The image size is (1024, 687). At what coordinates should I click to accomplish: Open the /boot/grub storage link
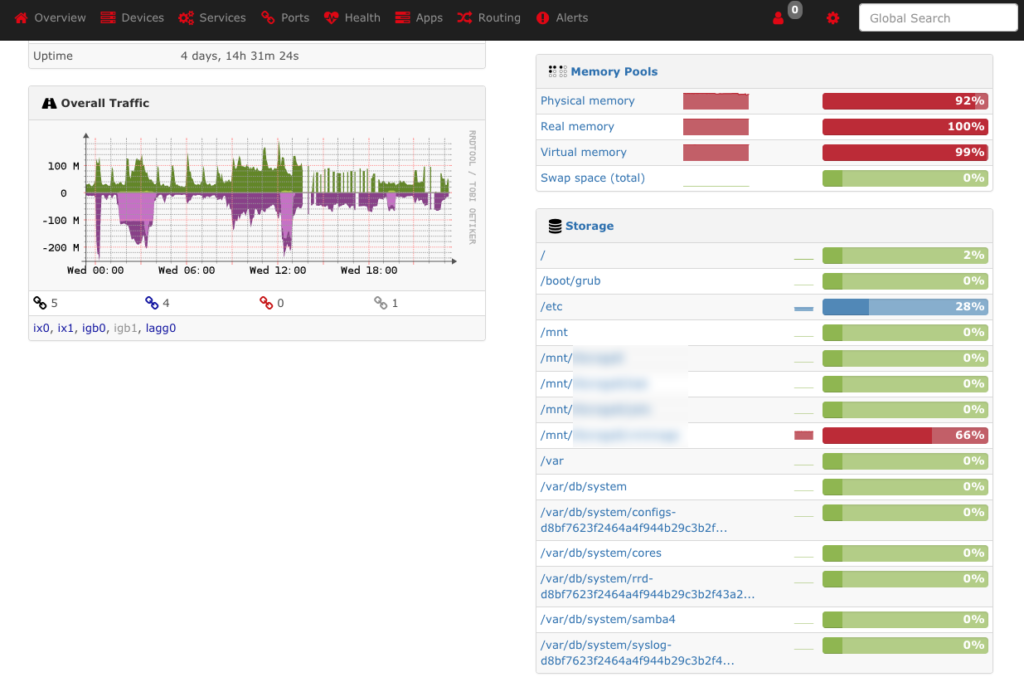click(x=570, y=281)
